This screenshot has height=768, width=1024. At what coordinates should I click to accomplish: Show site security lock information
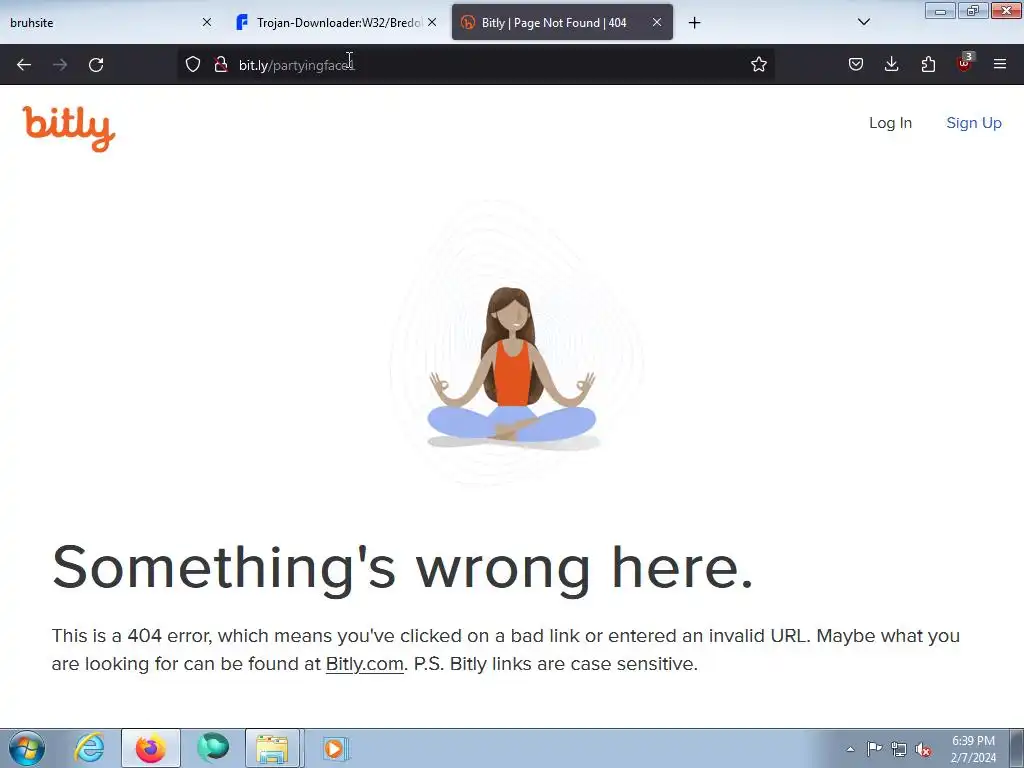(221, 64)
